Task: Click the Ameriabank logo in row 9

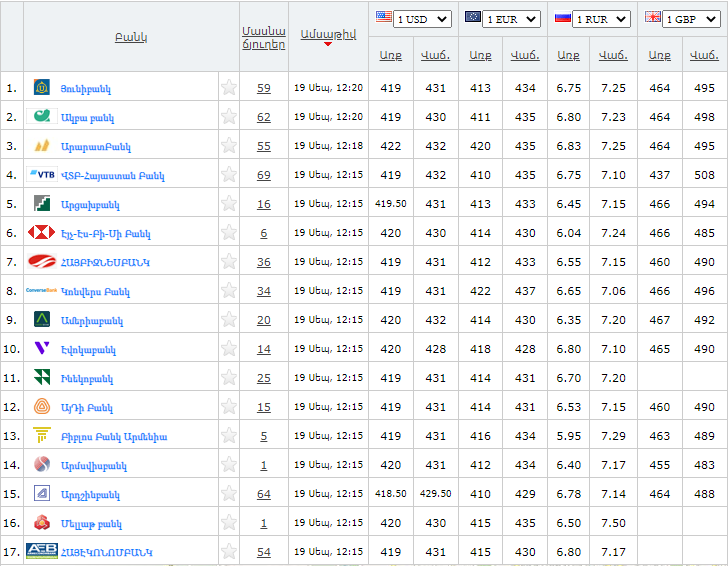Action: [42, 320]
